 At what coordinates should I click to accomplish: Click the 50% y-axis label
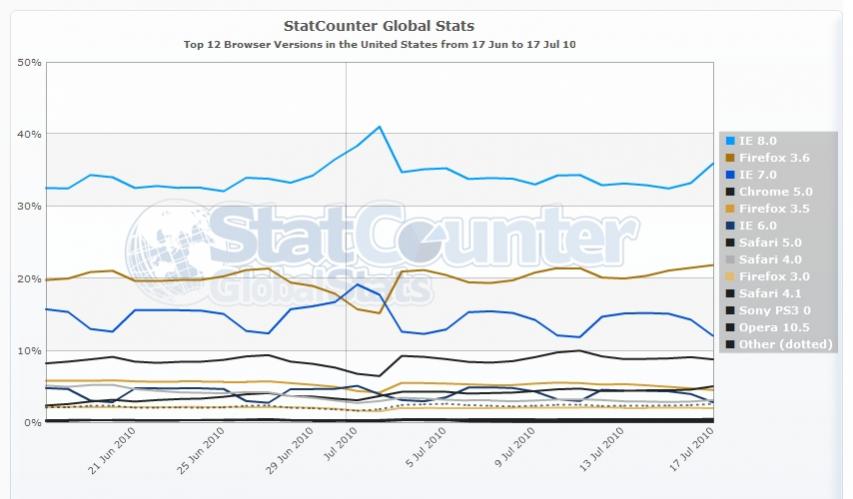pyautogui.click(x=29, y=62)
